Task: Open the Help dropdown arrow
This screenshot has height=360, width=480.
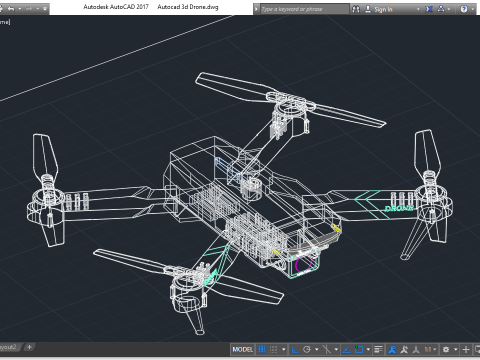Action: (x=473, y=9)
